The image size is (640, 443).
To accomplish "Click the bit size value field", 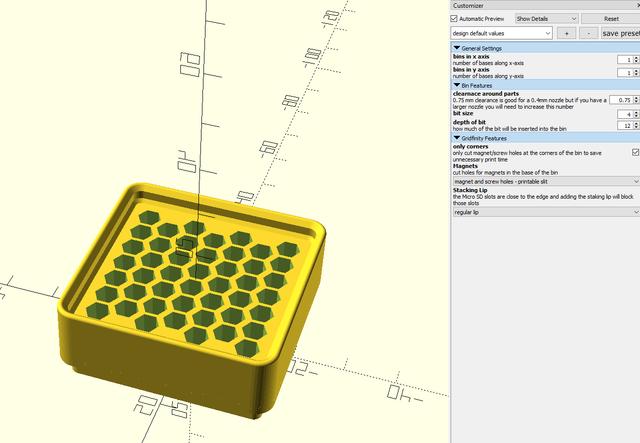I will tap(625, 114).
